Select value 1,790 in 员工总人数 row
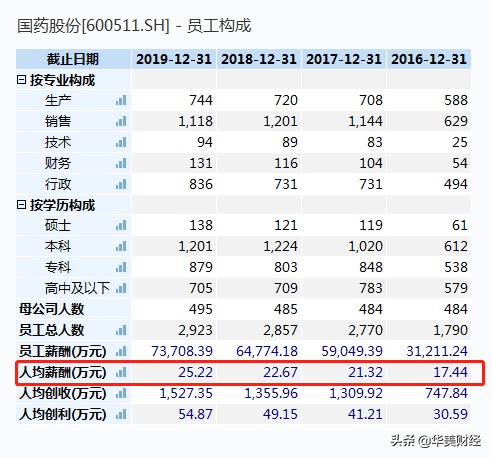This screenshot has width=492, height=458. click(450, 330)
